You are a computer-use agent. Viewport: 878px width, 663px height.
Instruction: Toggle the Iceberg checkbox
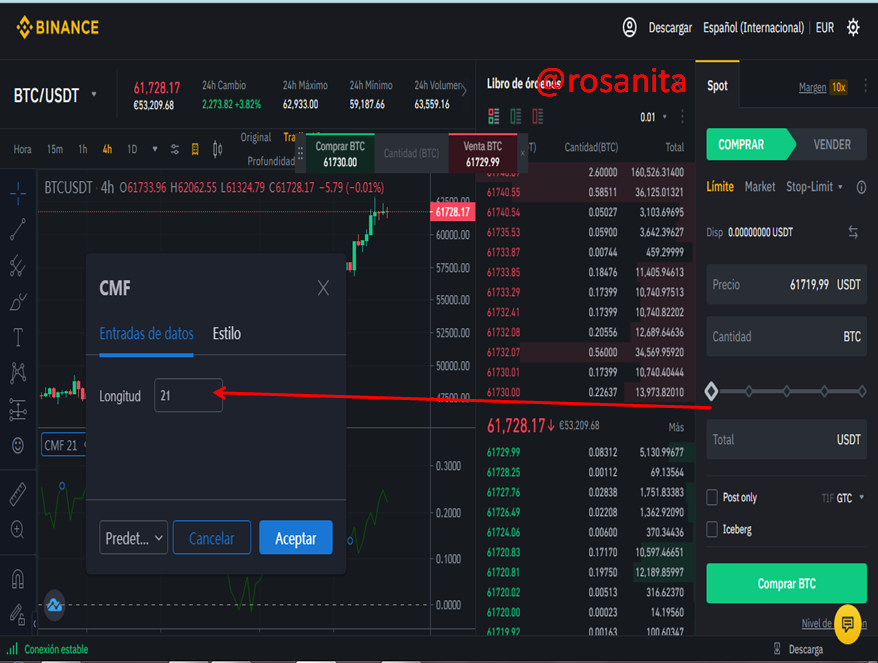[x=712, y=529]
